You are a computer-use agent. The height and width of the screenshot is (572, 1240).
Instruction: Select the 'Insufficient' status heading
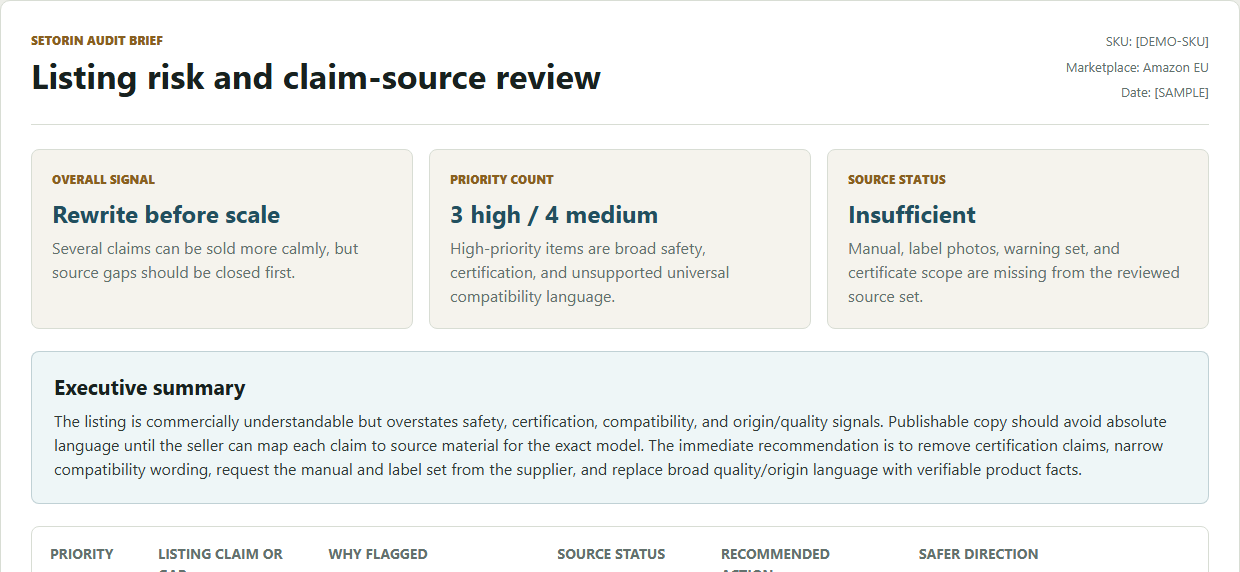point(912,215)
